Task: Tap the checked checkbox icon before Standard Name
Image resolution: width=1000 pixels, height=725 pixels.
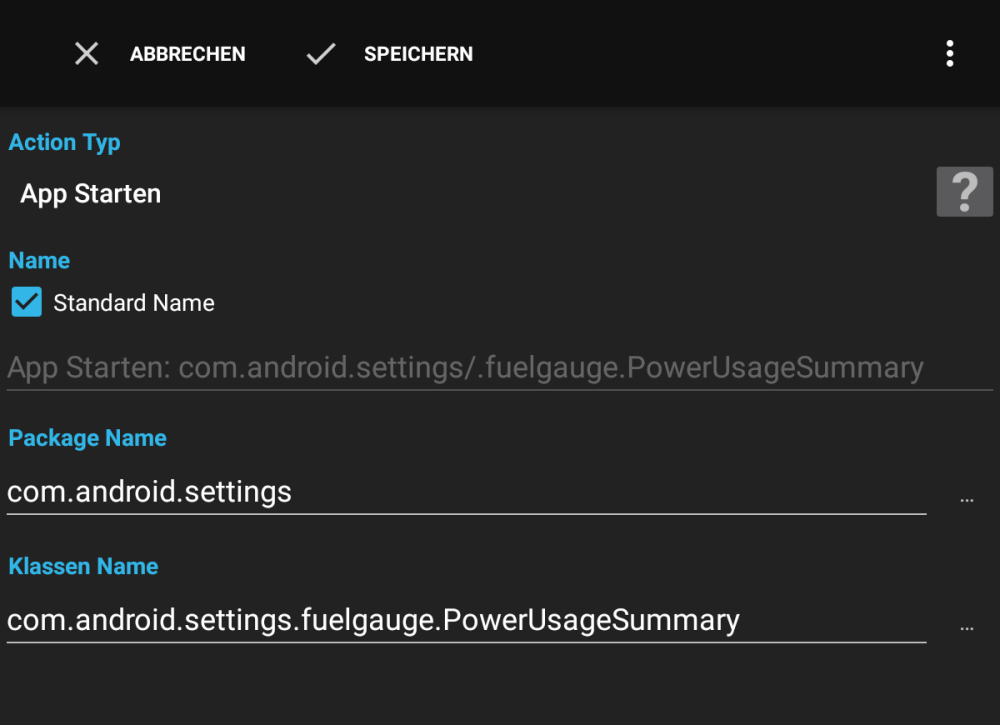Action: click(26, 301)
